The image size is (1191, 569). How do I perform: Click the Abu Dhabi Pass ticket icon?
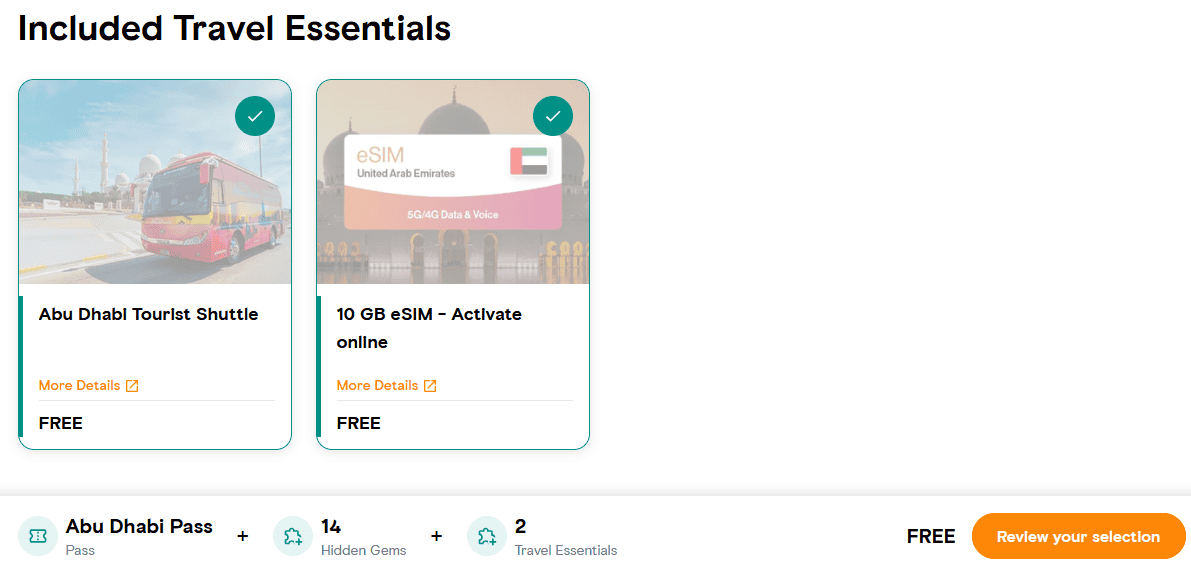click(38, 537)
